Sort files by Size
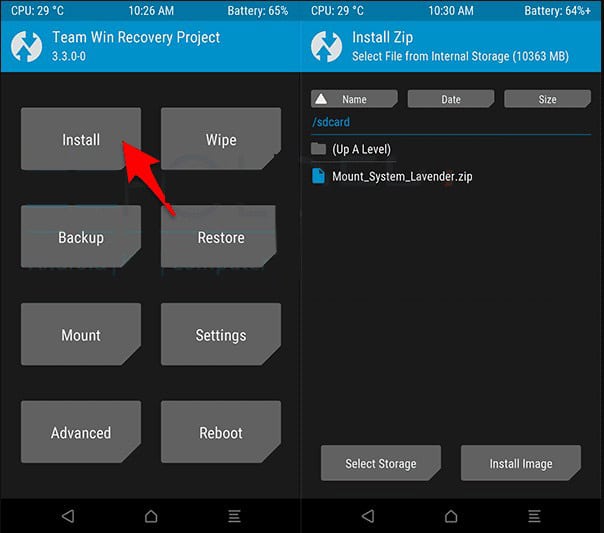Viewport: 604px width, 533px height. [547, 99]
